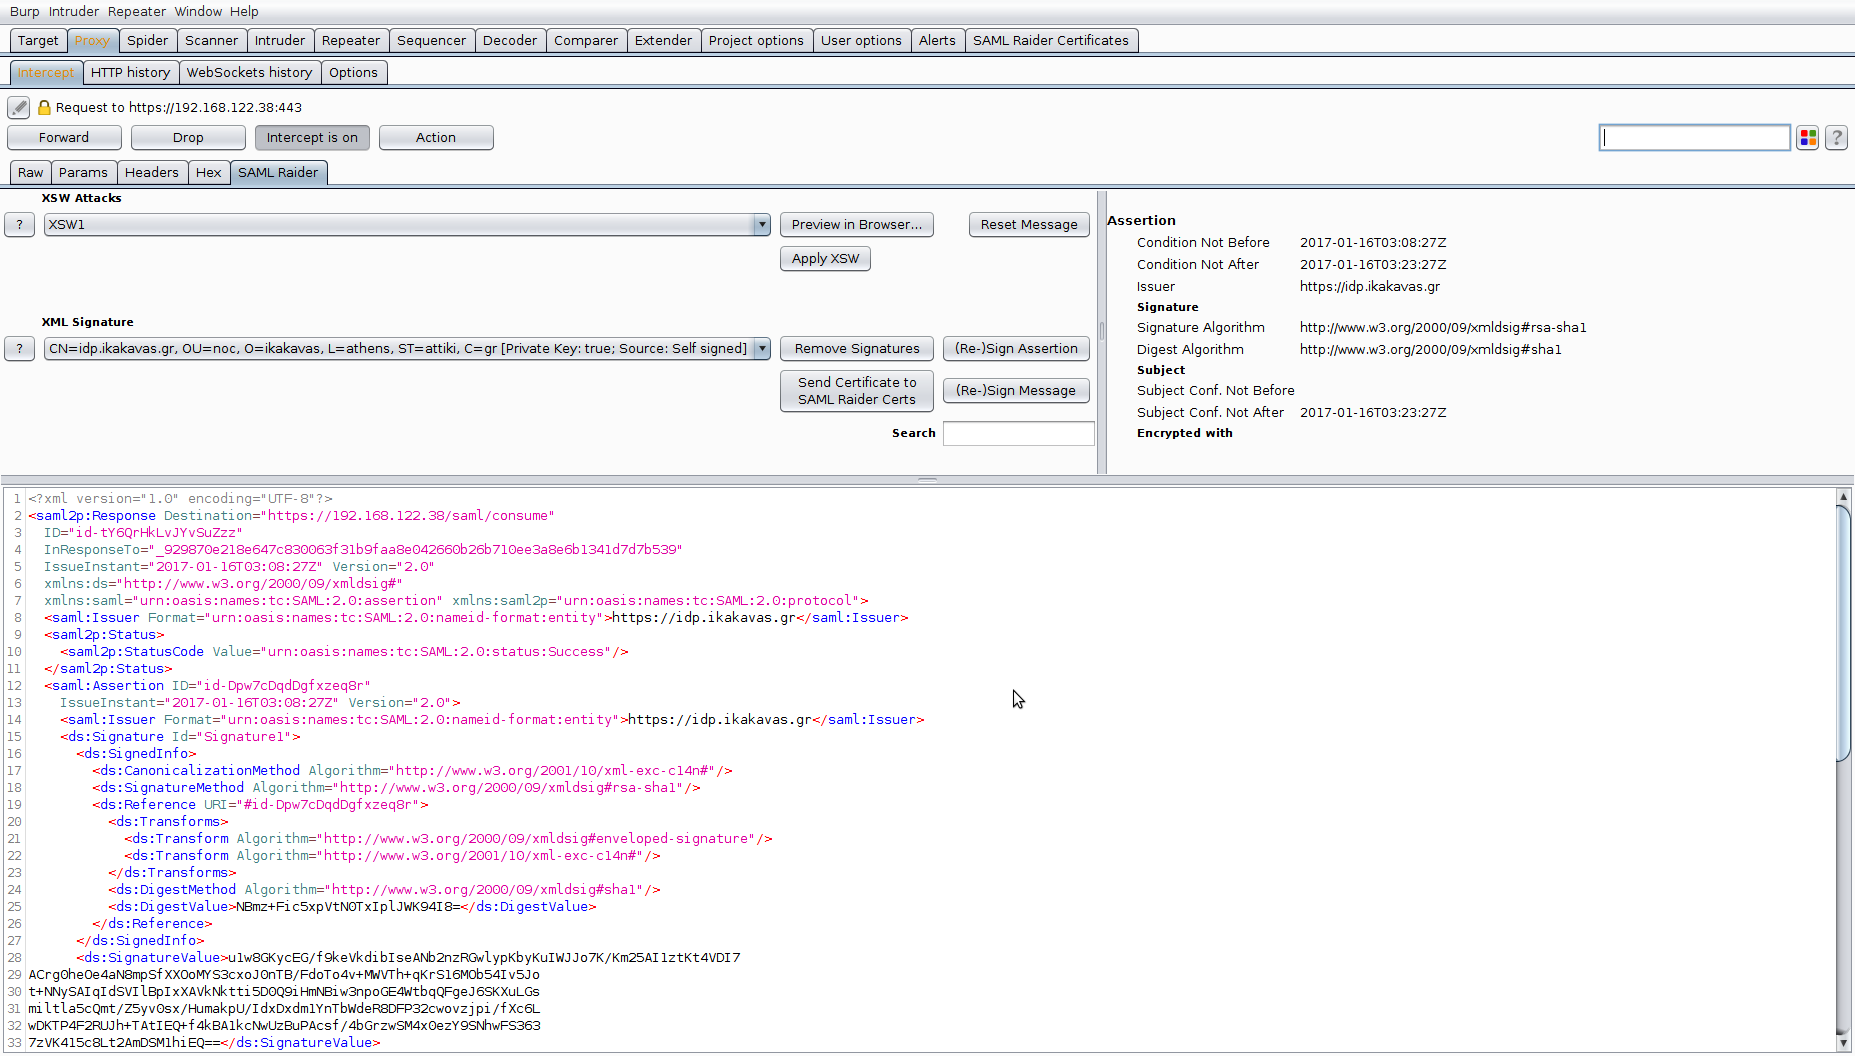
Task: Focus the top-right filter text field
Action: point(1694,138)
